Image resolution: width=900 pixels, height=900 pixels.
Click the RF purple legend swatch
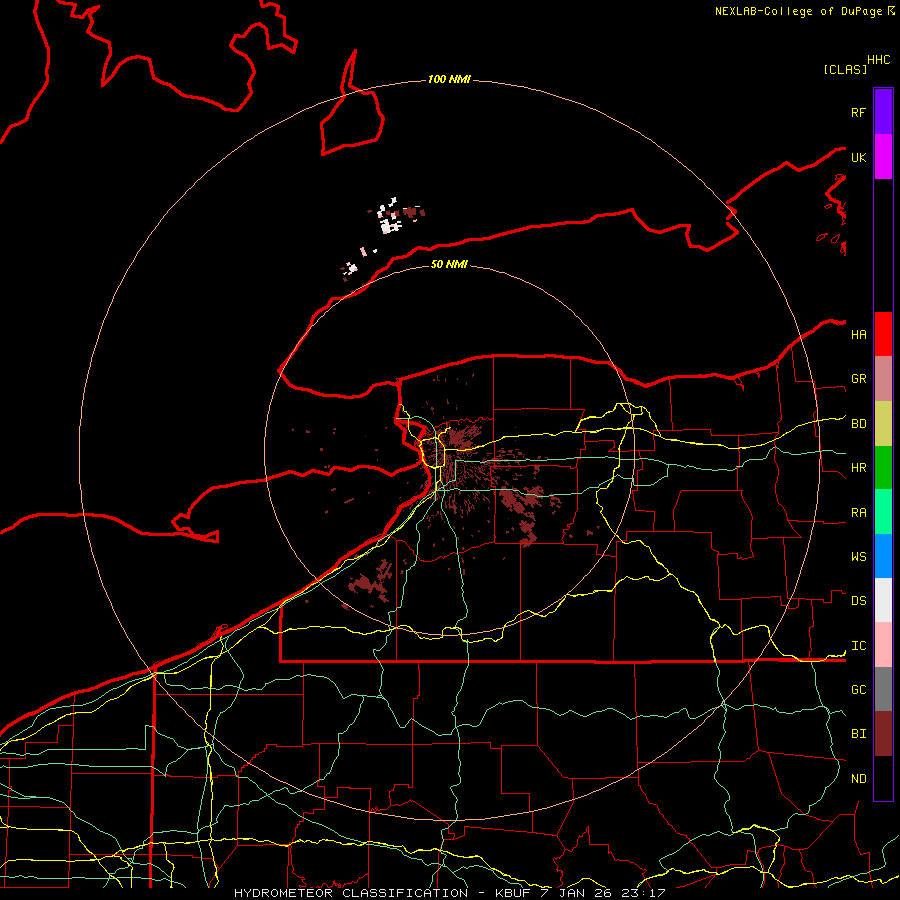pos(883,112)
